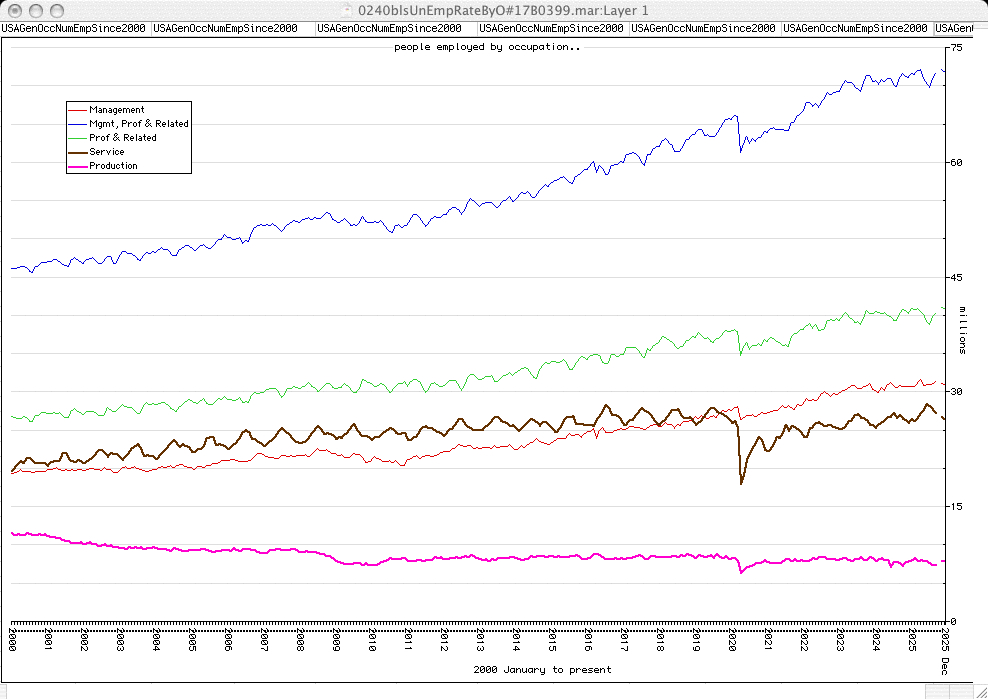This screenshot has height=699, width=988.
Task: Click the chart title 'people employed by occupation..'
Action: (x=486, y=47)
